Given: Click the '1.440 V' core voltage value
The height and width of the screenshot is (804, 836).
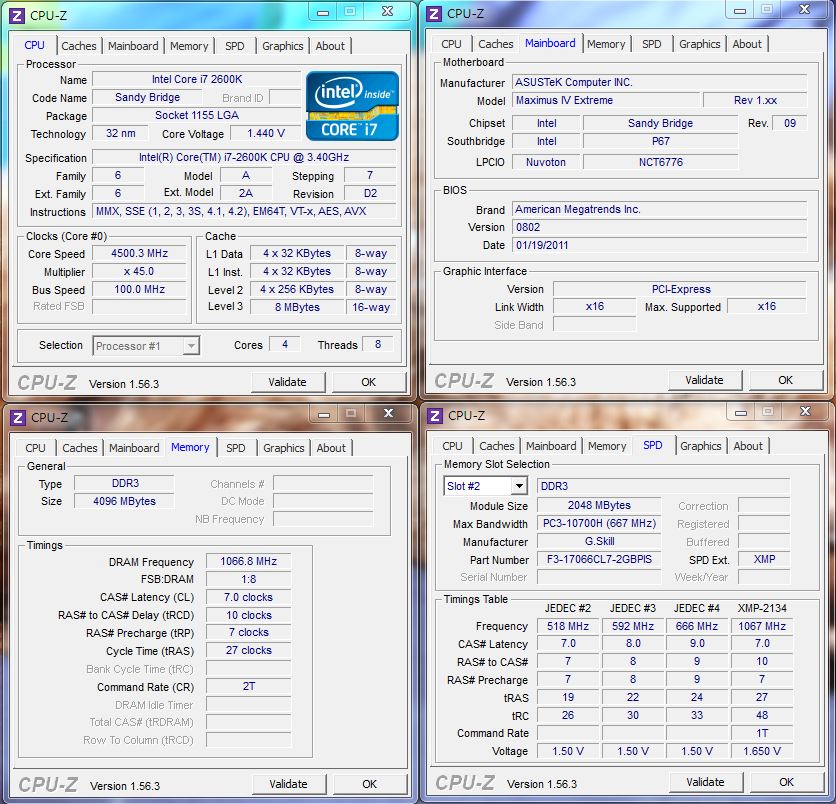Looking at the screenshot, I should click(x=266, y=133).
